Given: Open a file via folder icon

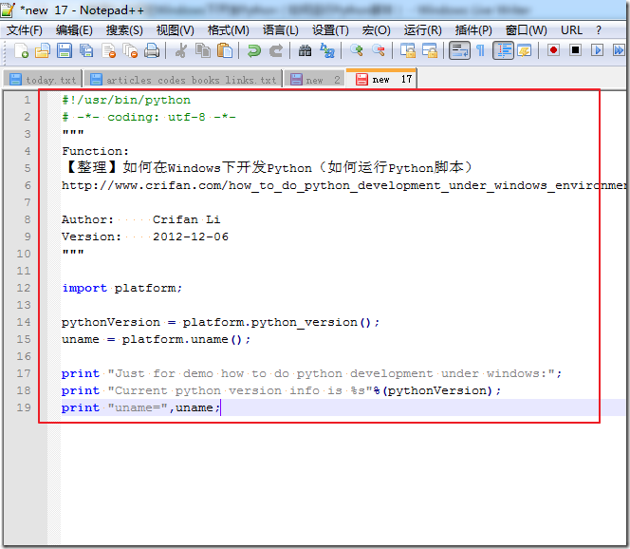Looking at the screenshot, I should point(42,51).
